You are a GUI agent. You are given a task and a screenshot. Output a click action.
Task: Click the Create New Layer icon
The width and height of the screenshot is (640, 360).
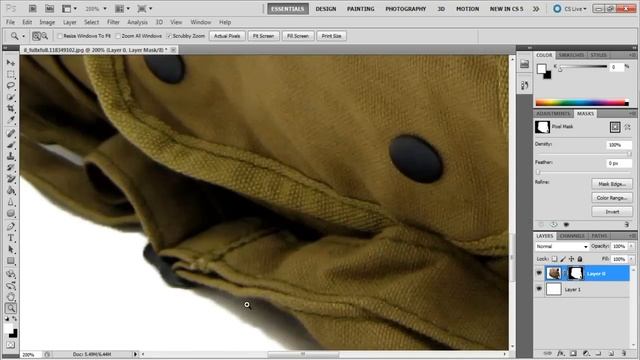coord(611,353)
